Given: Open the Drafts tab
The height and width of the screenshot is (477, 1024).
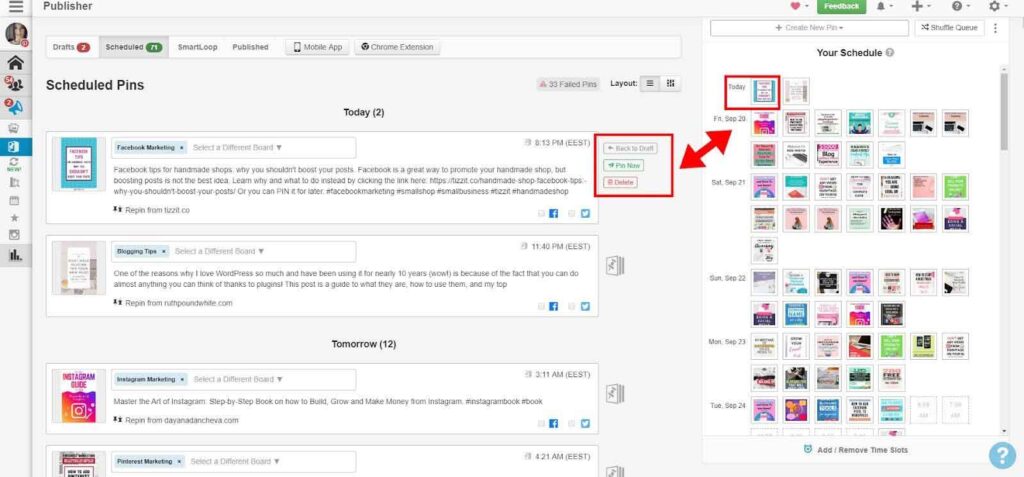Looking at the screenshot, I should [x=71, y=47].
